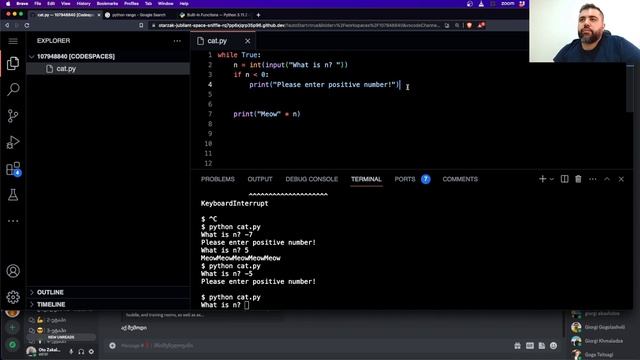Viewport: 640px width, 360px height.
Task: Add attachment plus in Discord message box
Action: [112, 346]
